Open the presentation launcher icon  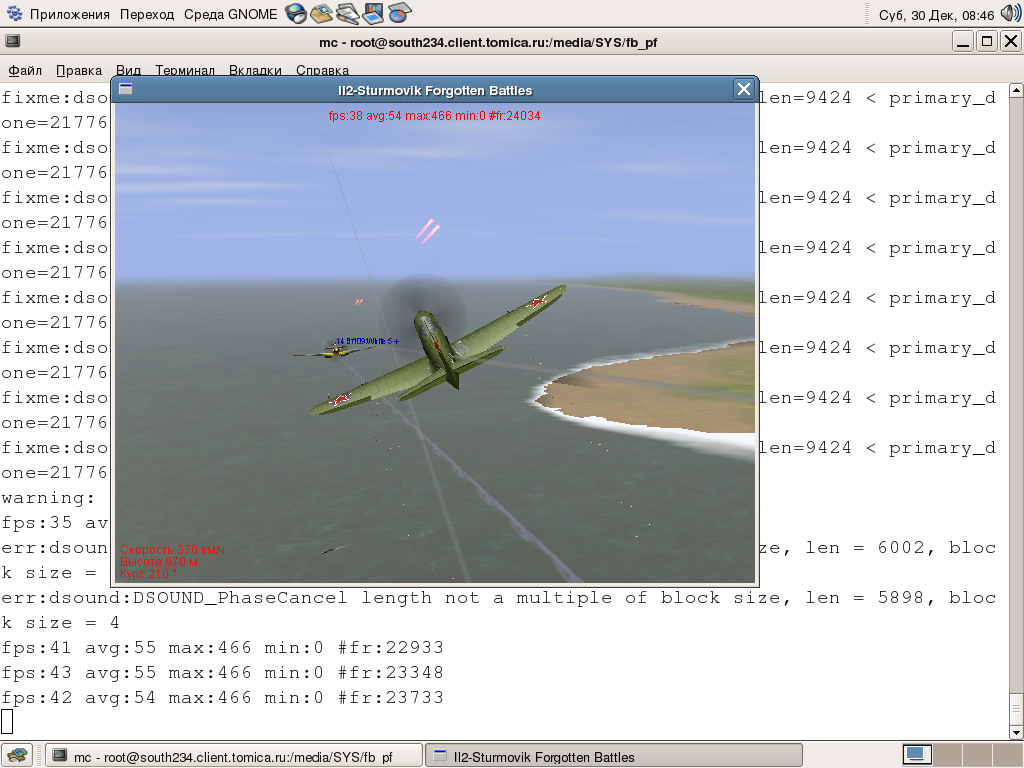(x=373, y=14)
